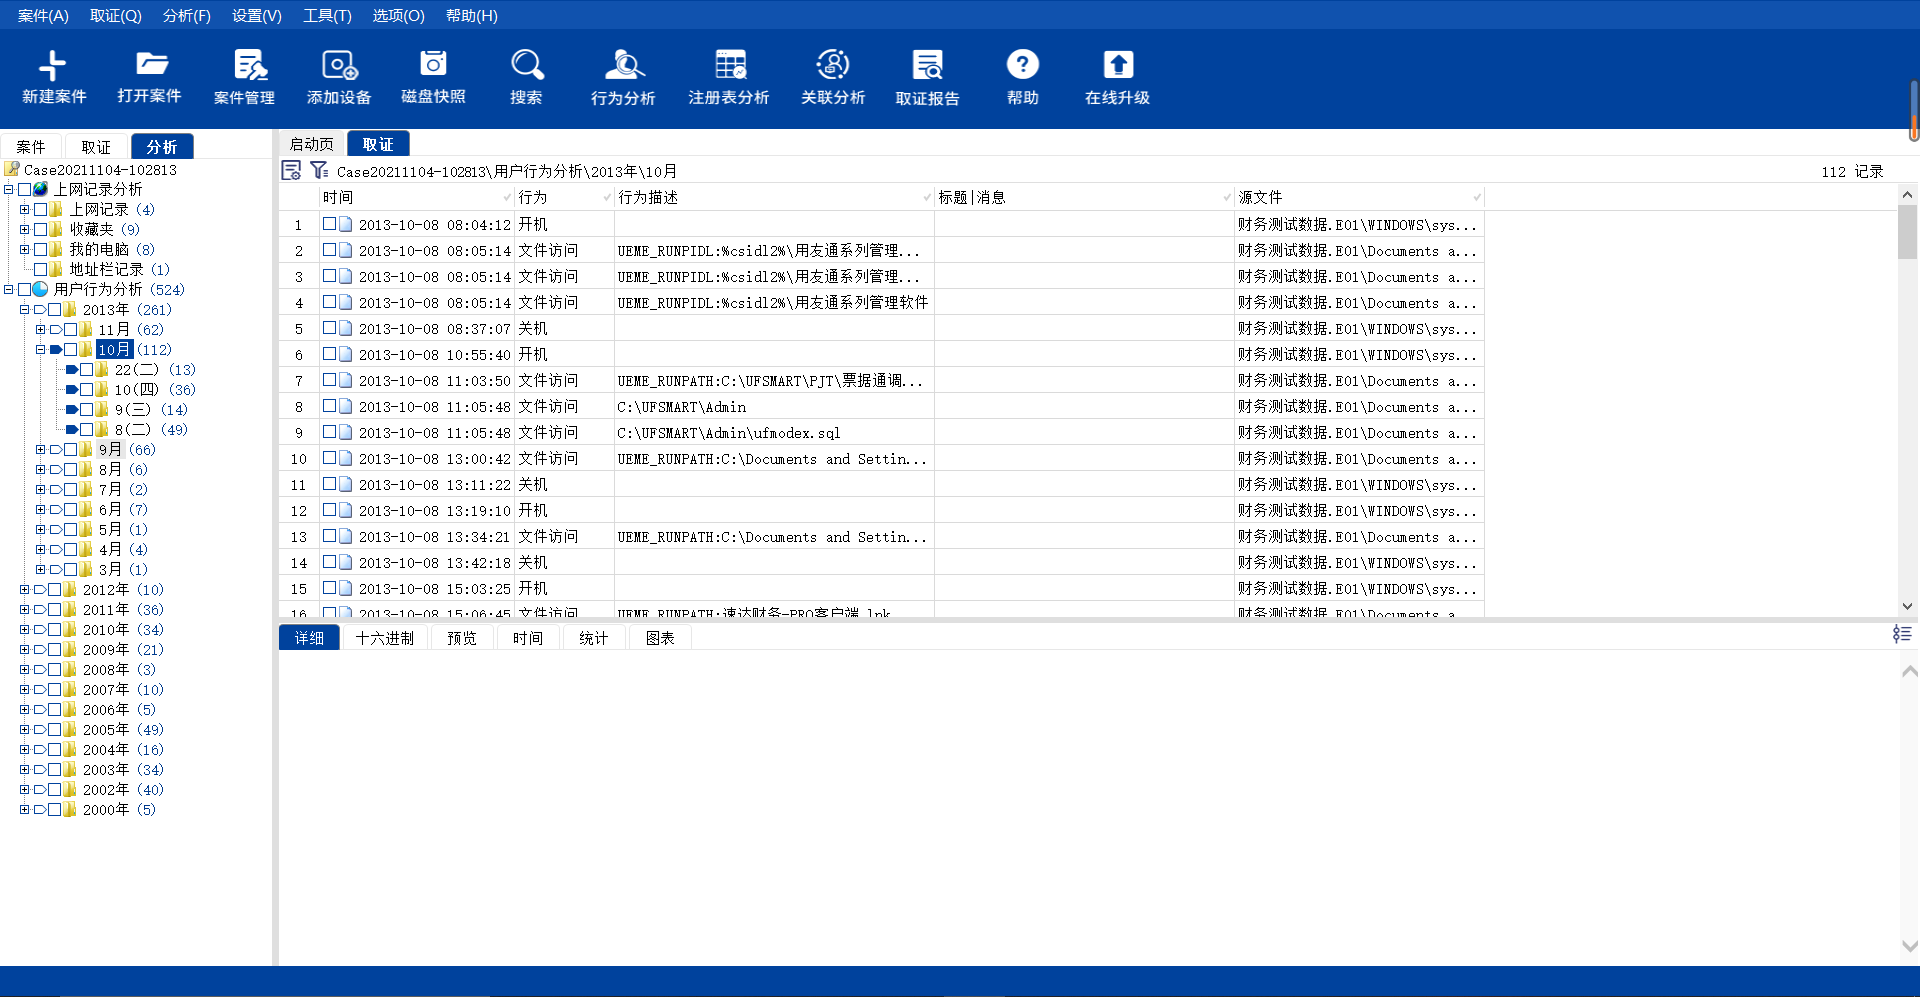Expand the 收藏夹 (9) node
Viewport: 1920px width, 997px height.
pos(25,229)
